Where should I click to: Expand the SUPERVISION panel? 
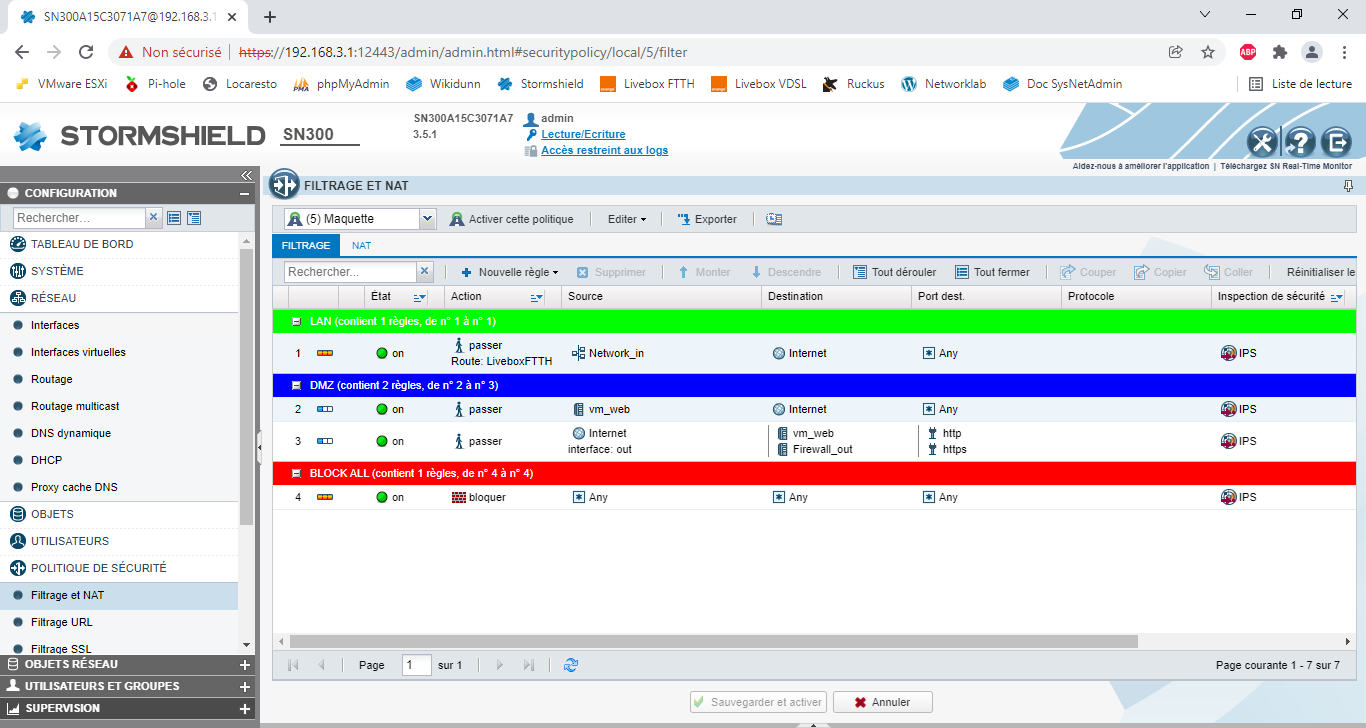(245, 708)
